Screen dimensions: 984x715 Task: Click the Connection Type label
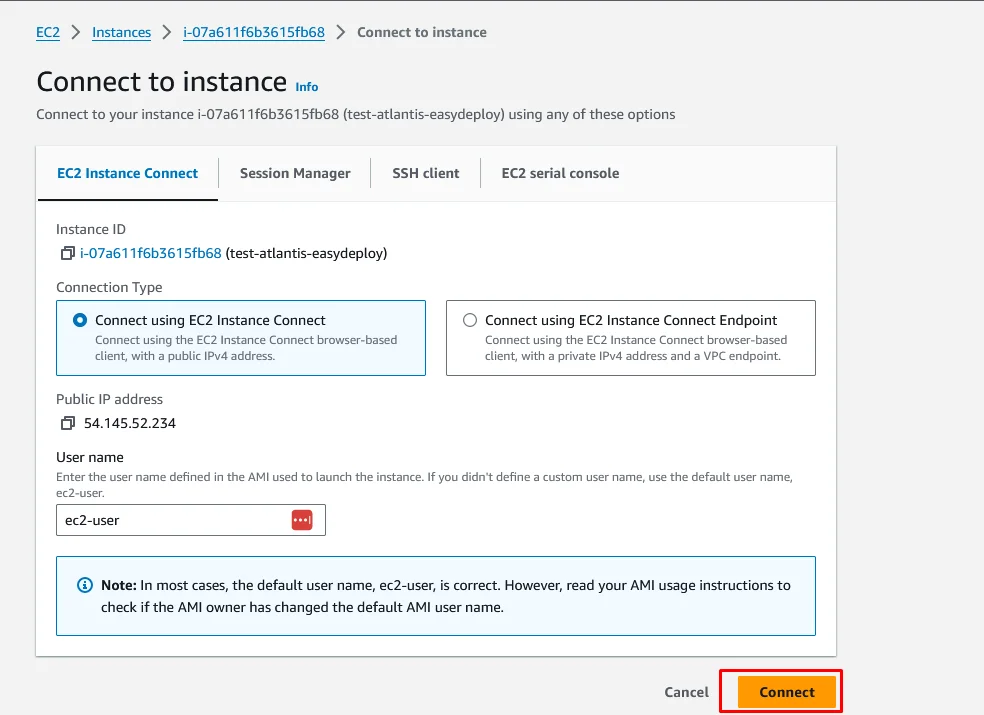click(109, 287)
